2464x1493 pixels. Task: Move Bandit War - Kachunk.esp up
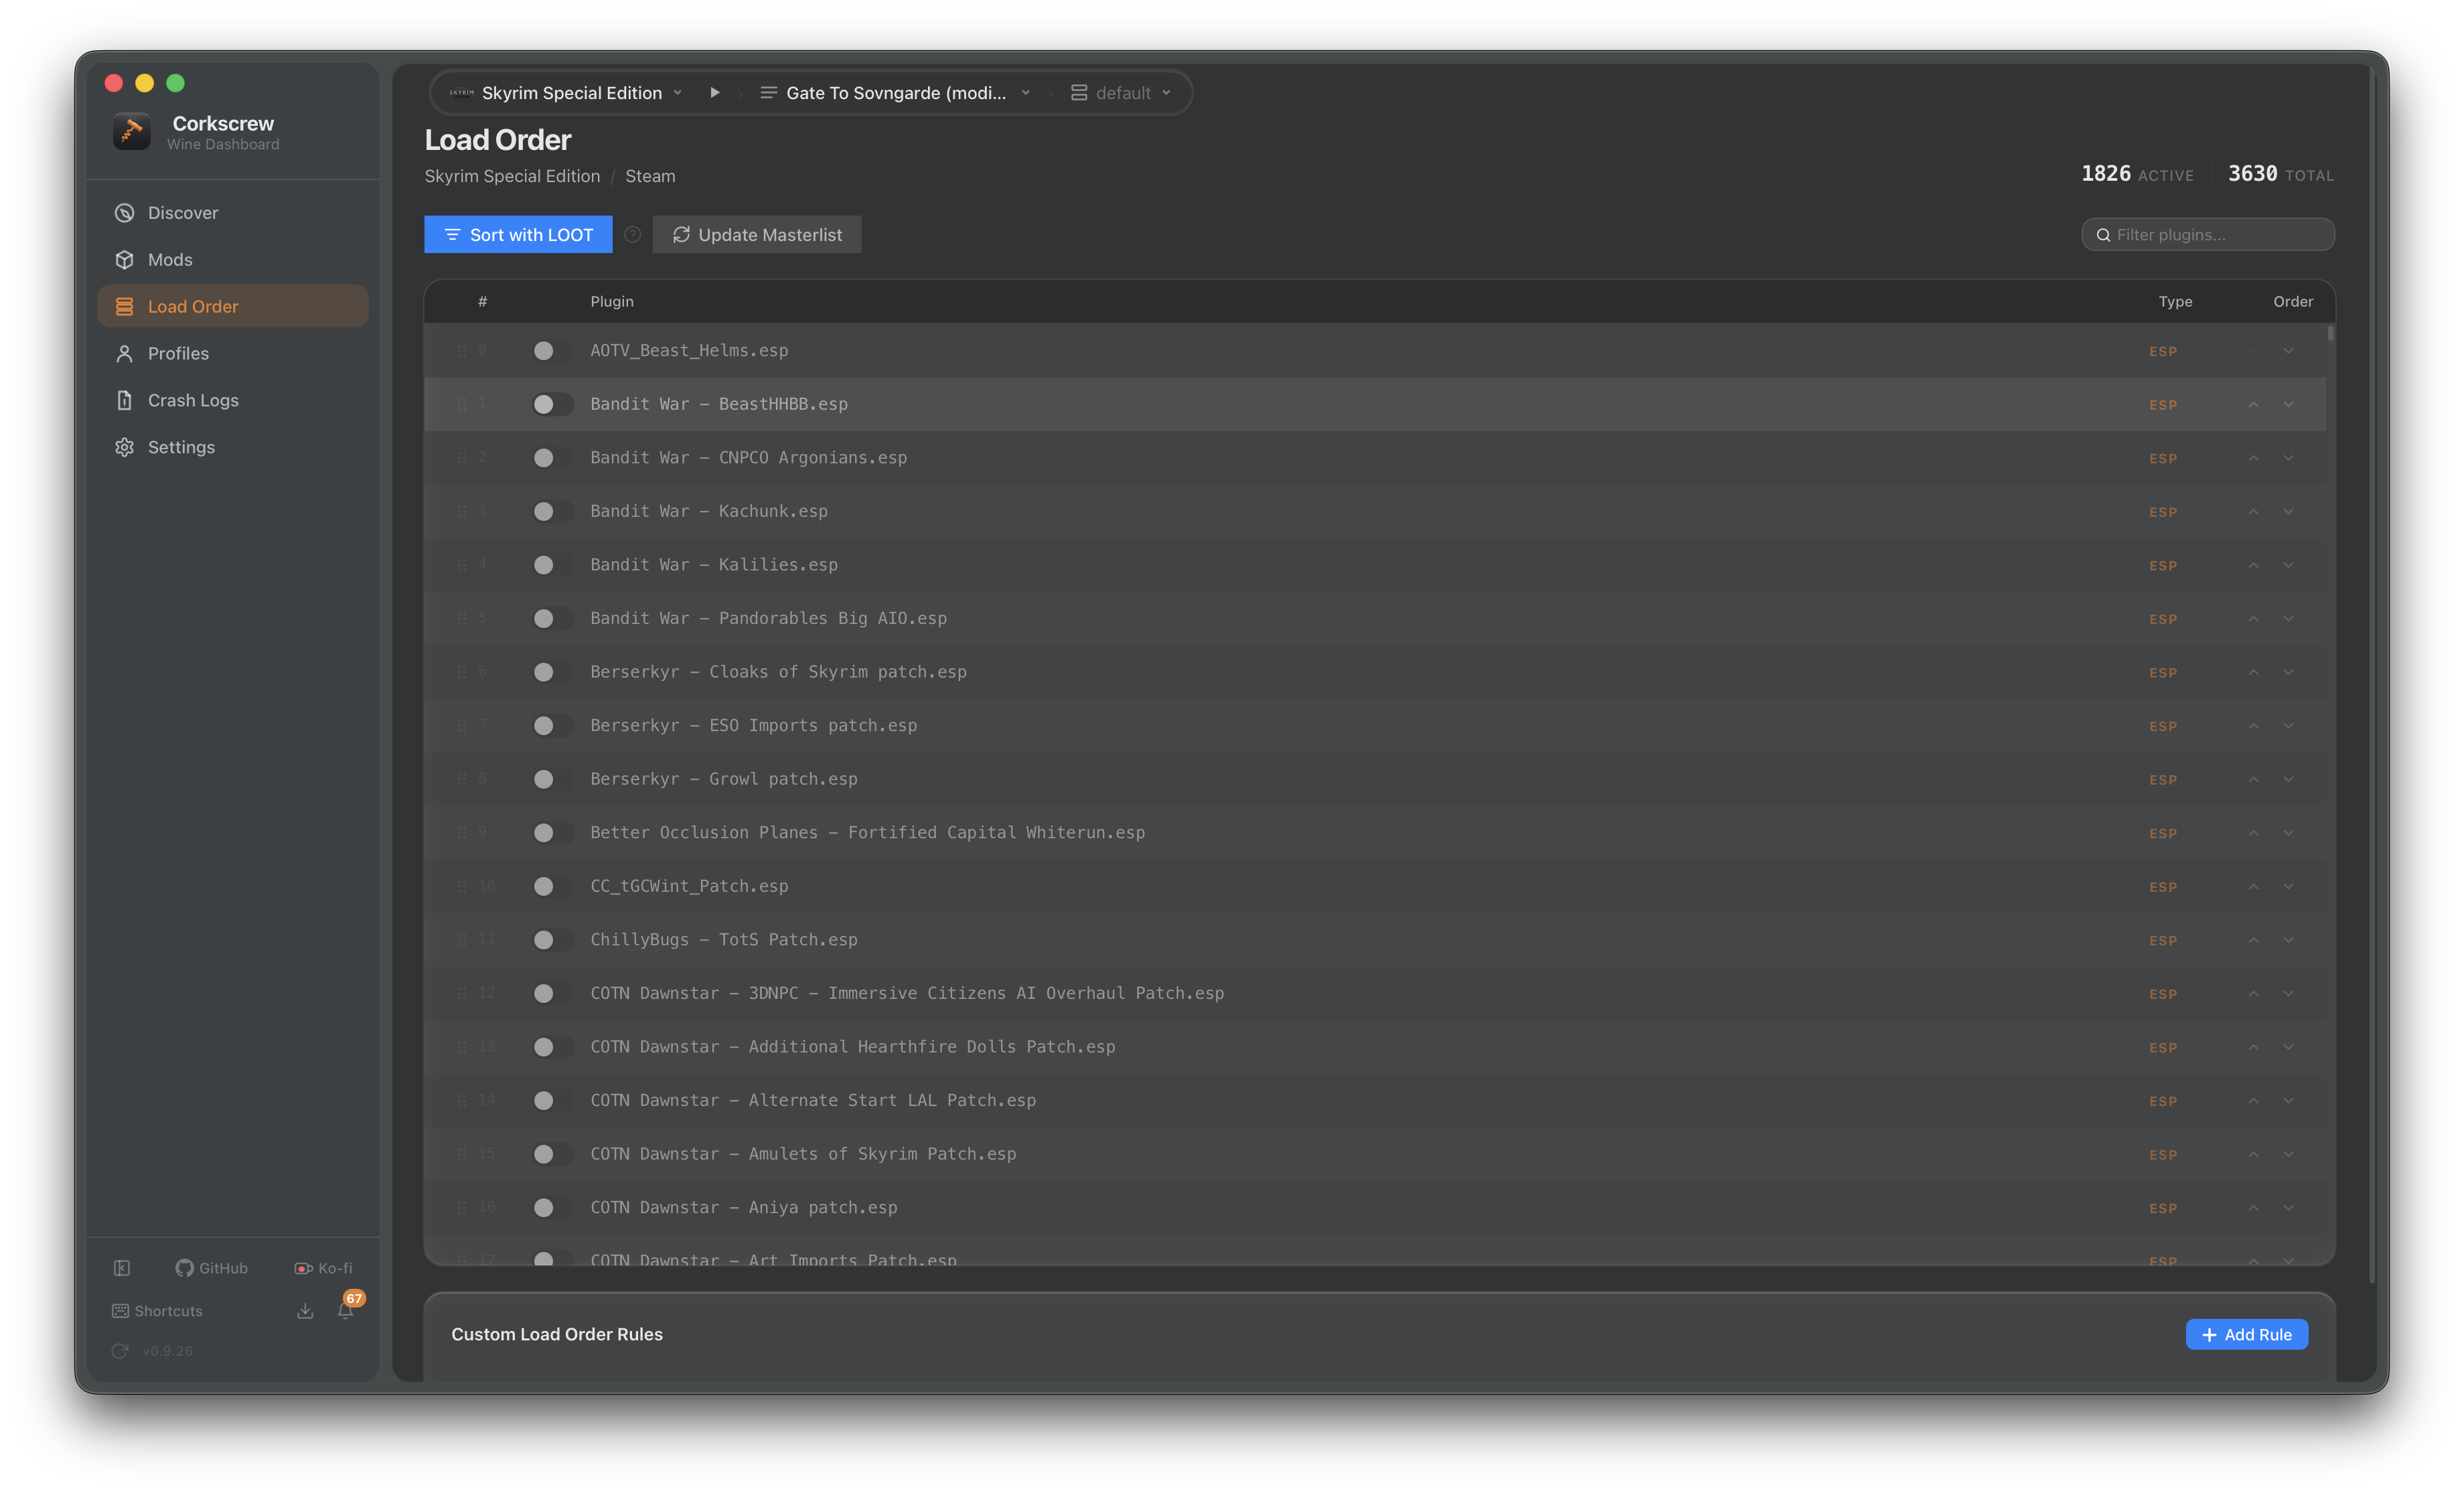click(2253, 511)
